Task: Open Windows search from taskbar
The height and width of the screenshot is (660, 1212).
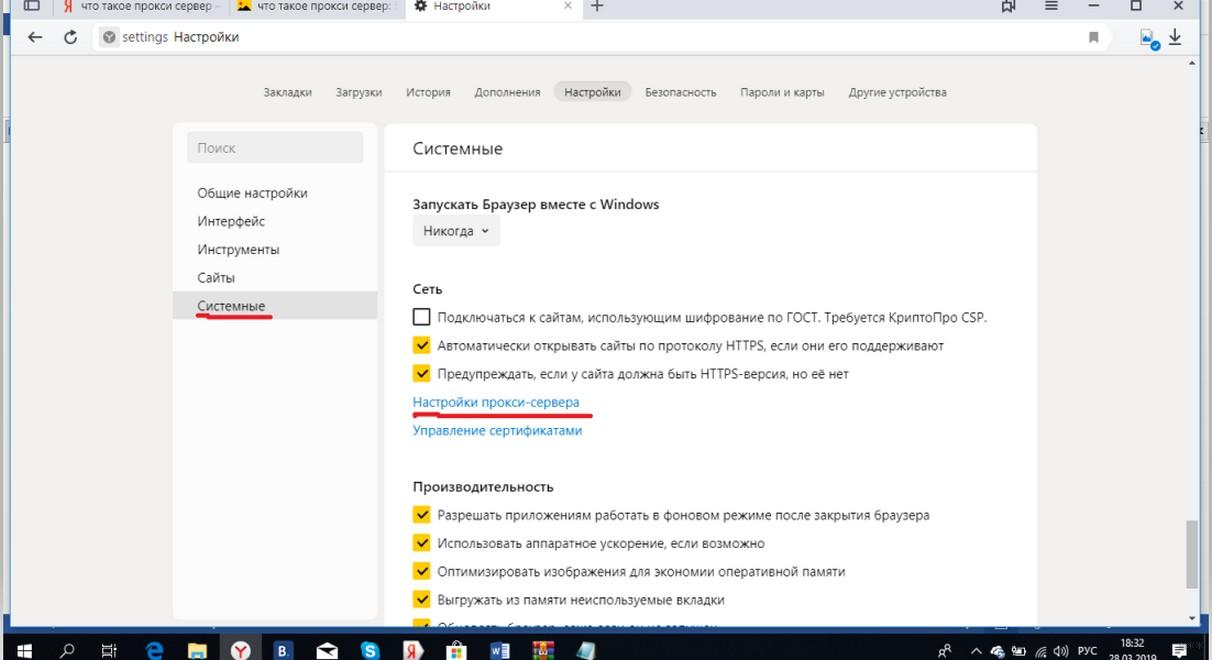Action: (67, 650)
